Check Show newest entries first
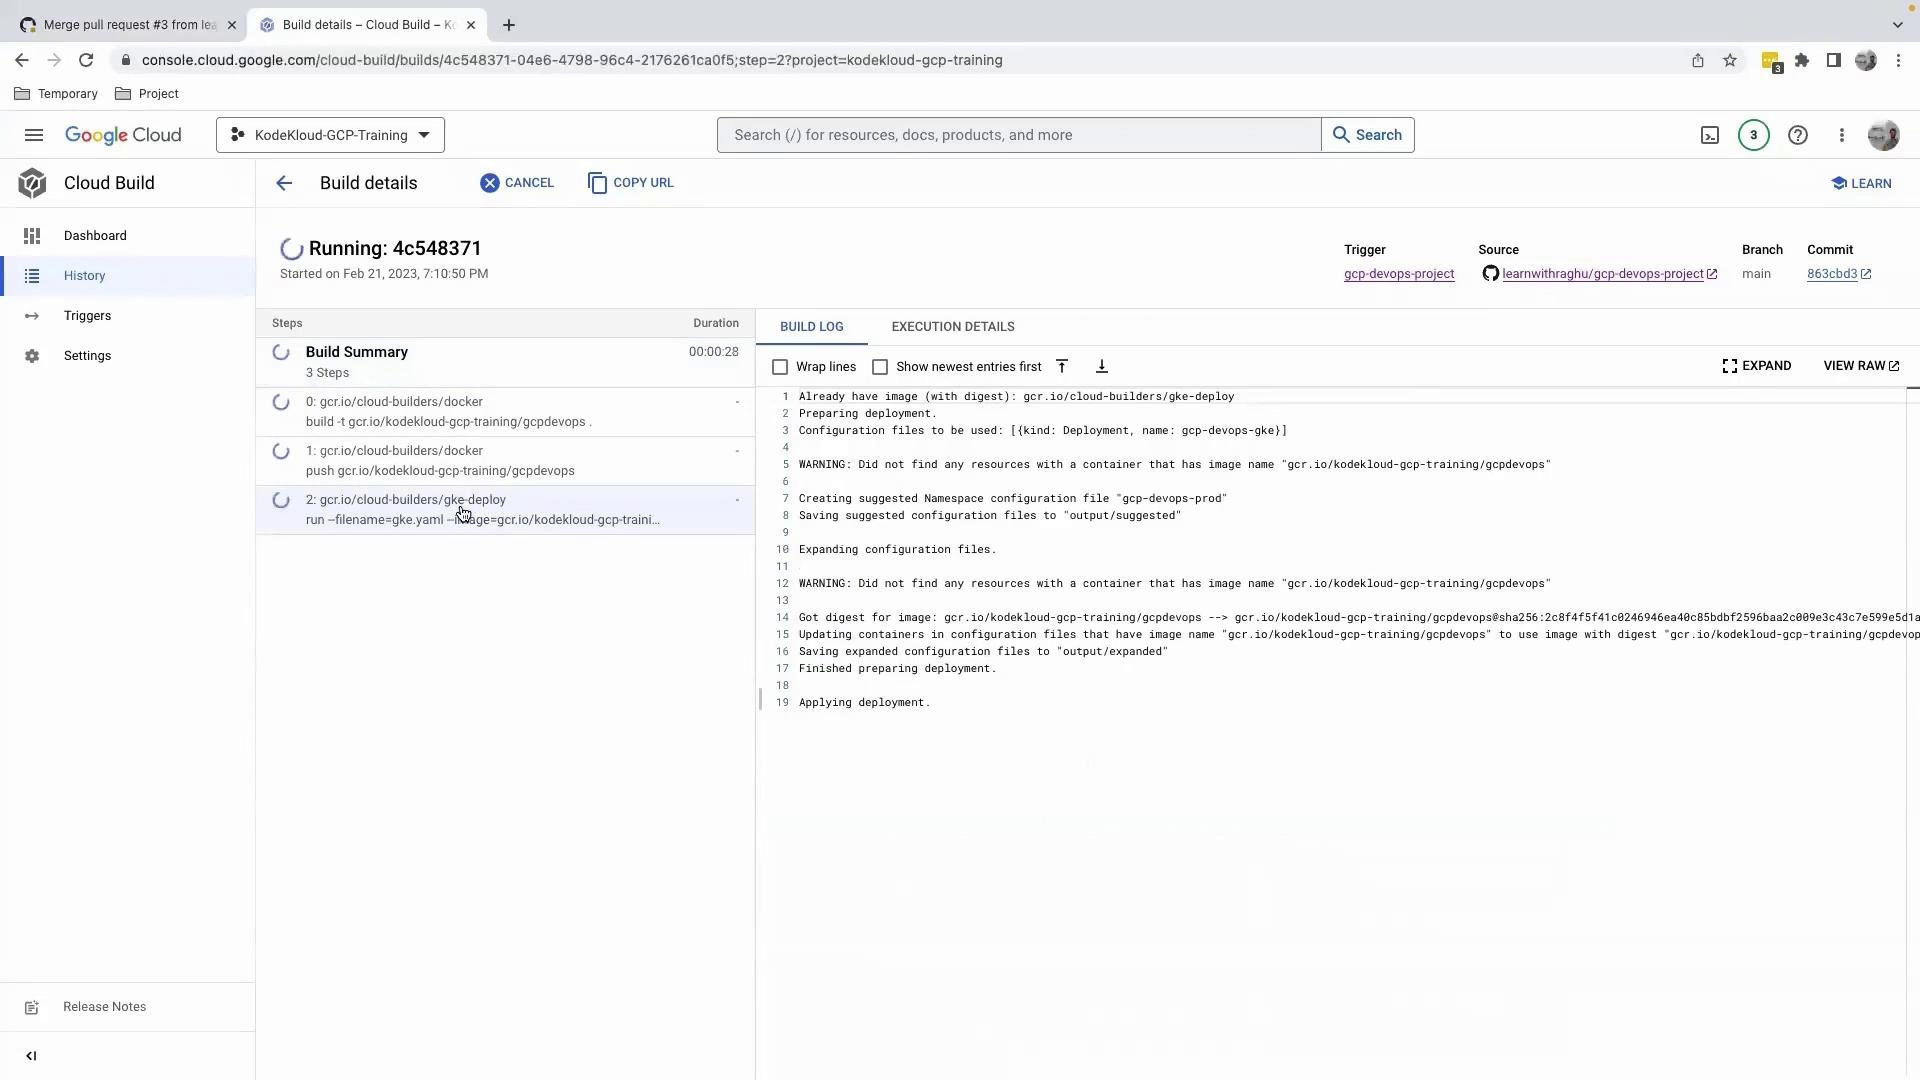The height and width of the screenshot is (1080, 1920). coord(880,367)
